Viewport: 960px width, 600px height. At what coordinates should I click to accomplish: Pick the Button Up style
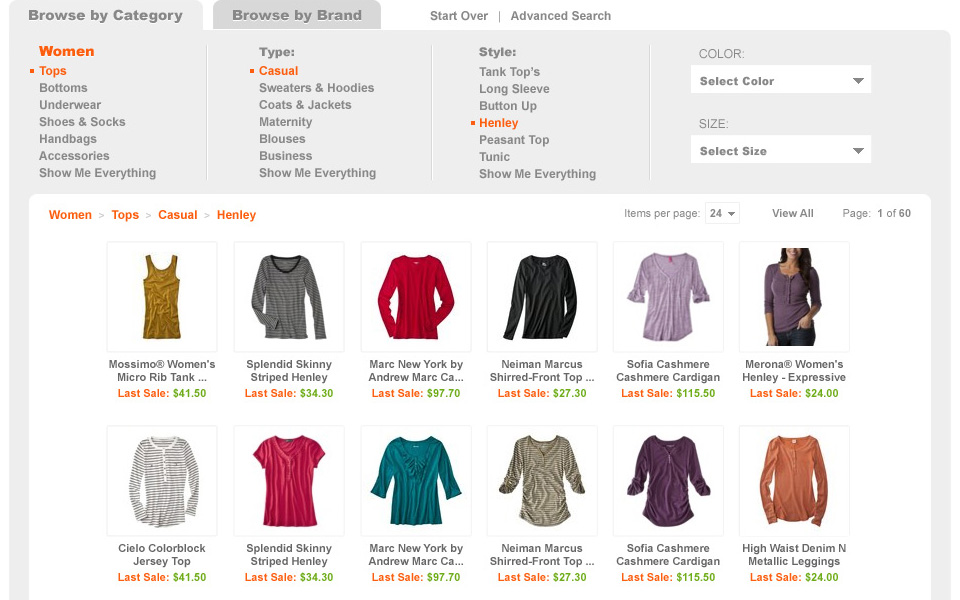(x=508, y=107)
